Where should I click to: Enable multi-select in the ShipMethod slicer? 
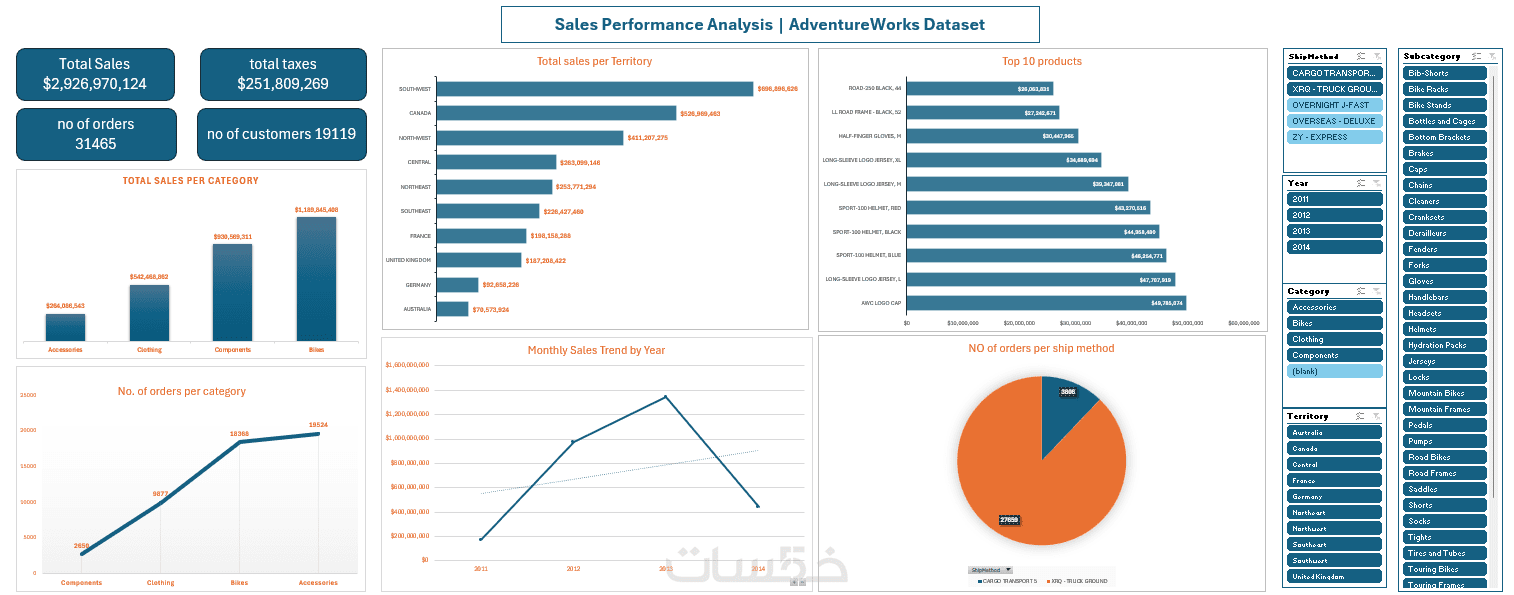(1362, 57)
